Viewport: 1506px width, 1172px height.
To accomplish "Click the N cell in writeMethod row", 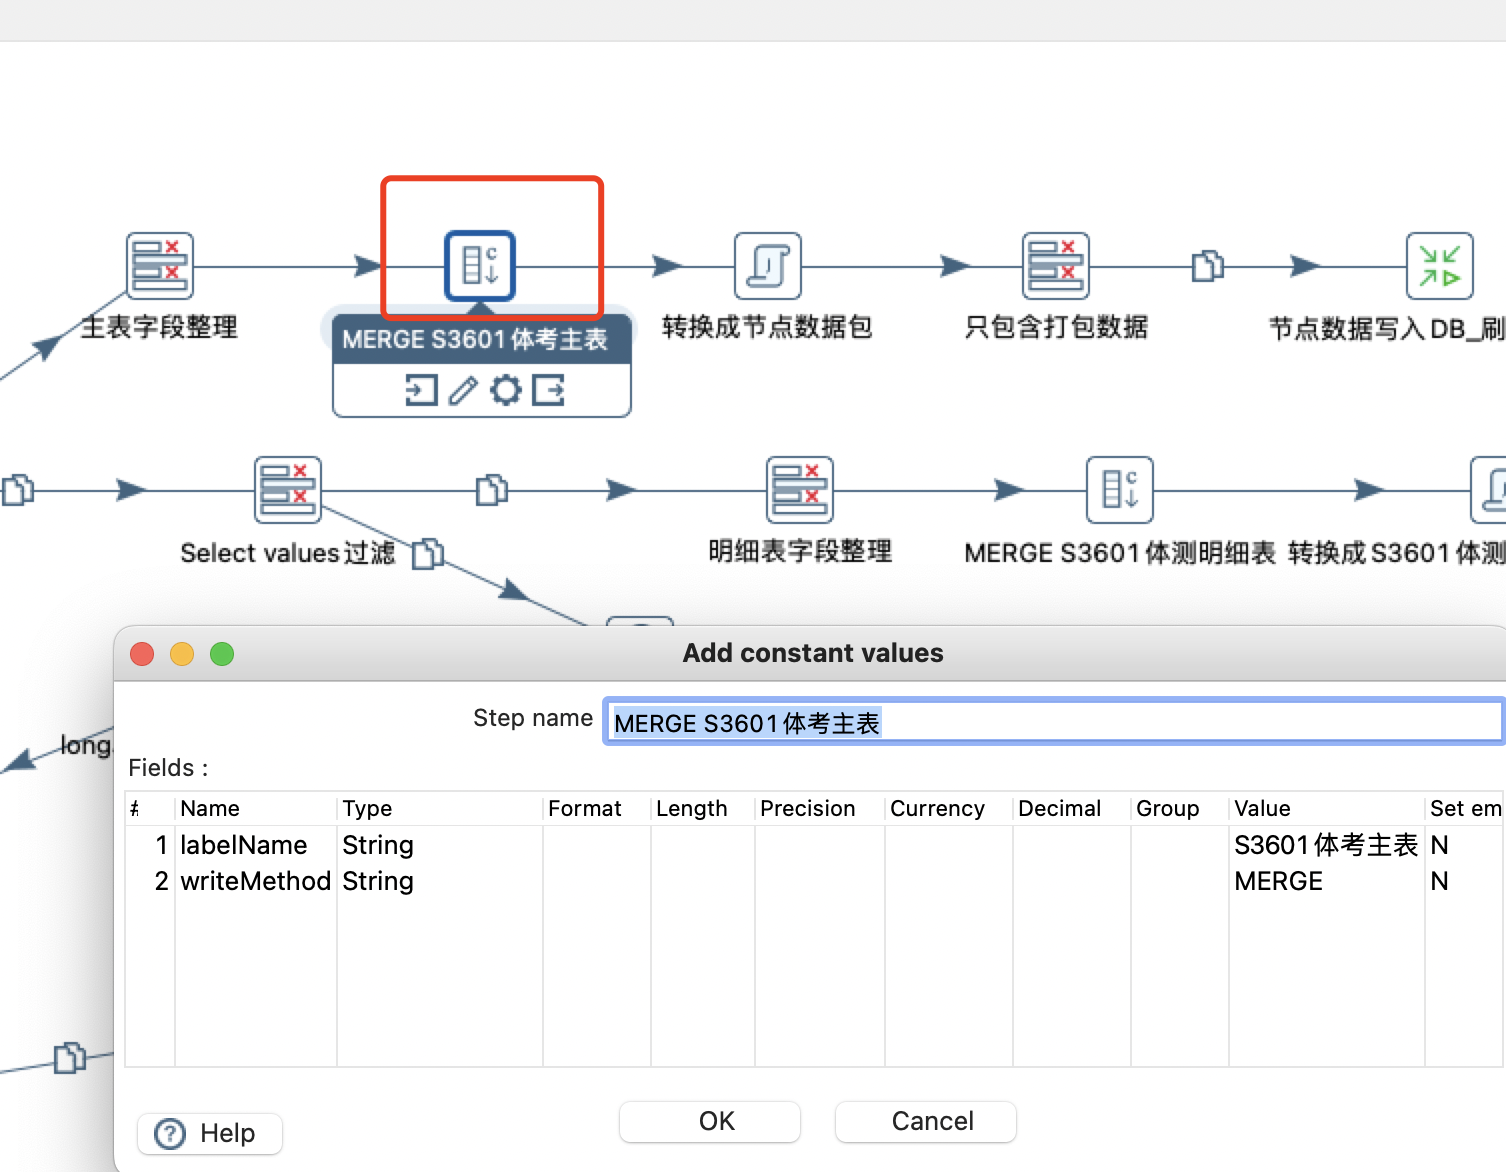I will [1465, 881].
